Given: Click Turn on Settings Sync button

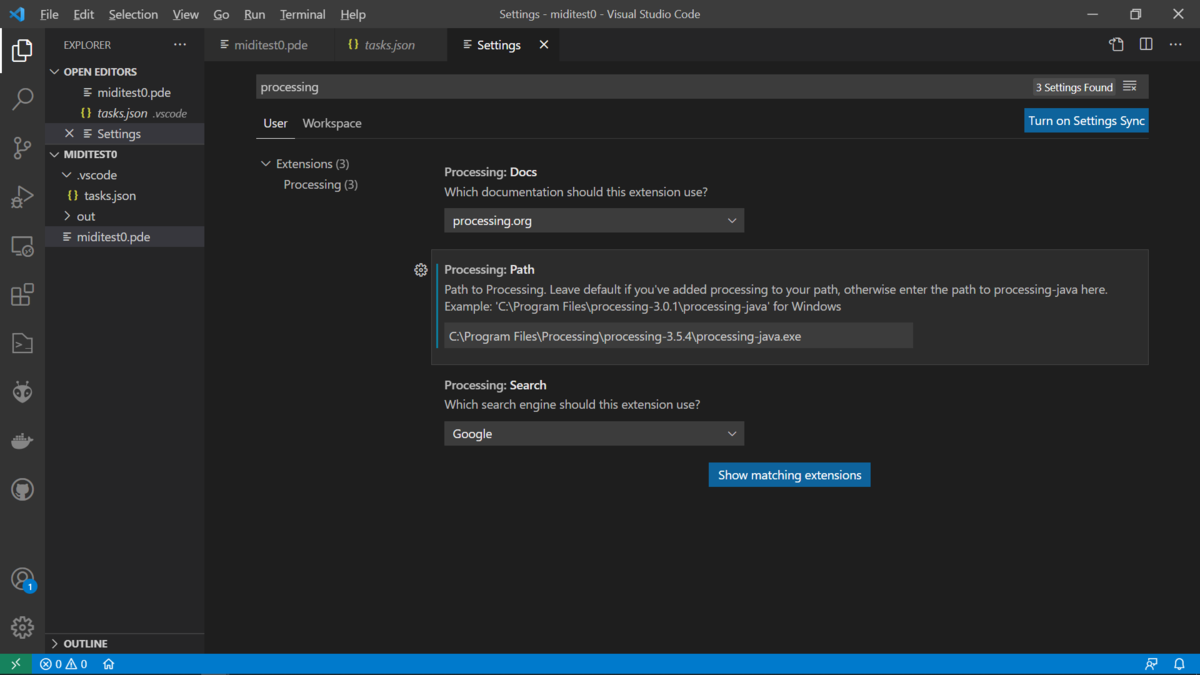Looking at the screenshot, I should click(1086, 121).
